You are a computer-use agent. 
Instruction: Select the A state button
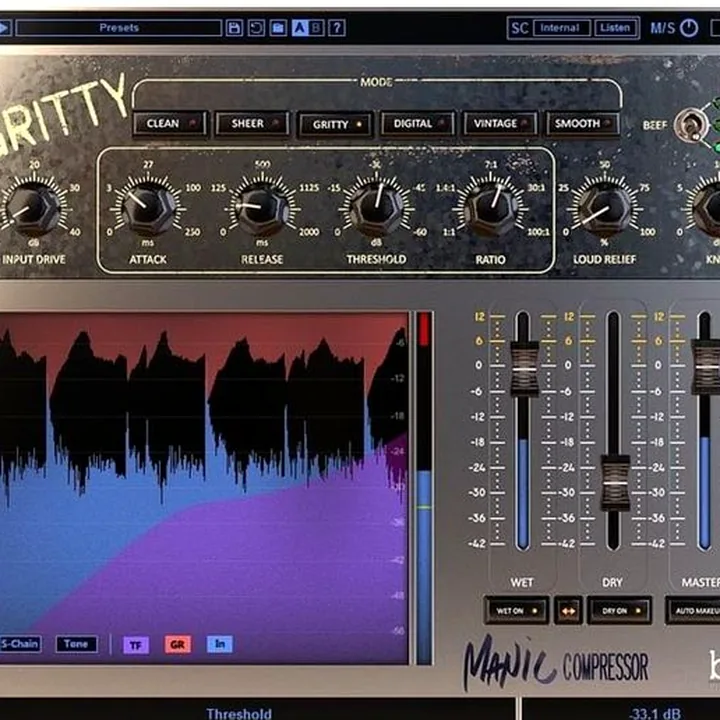coord(300,28)
